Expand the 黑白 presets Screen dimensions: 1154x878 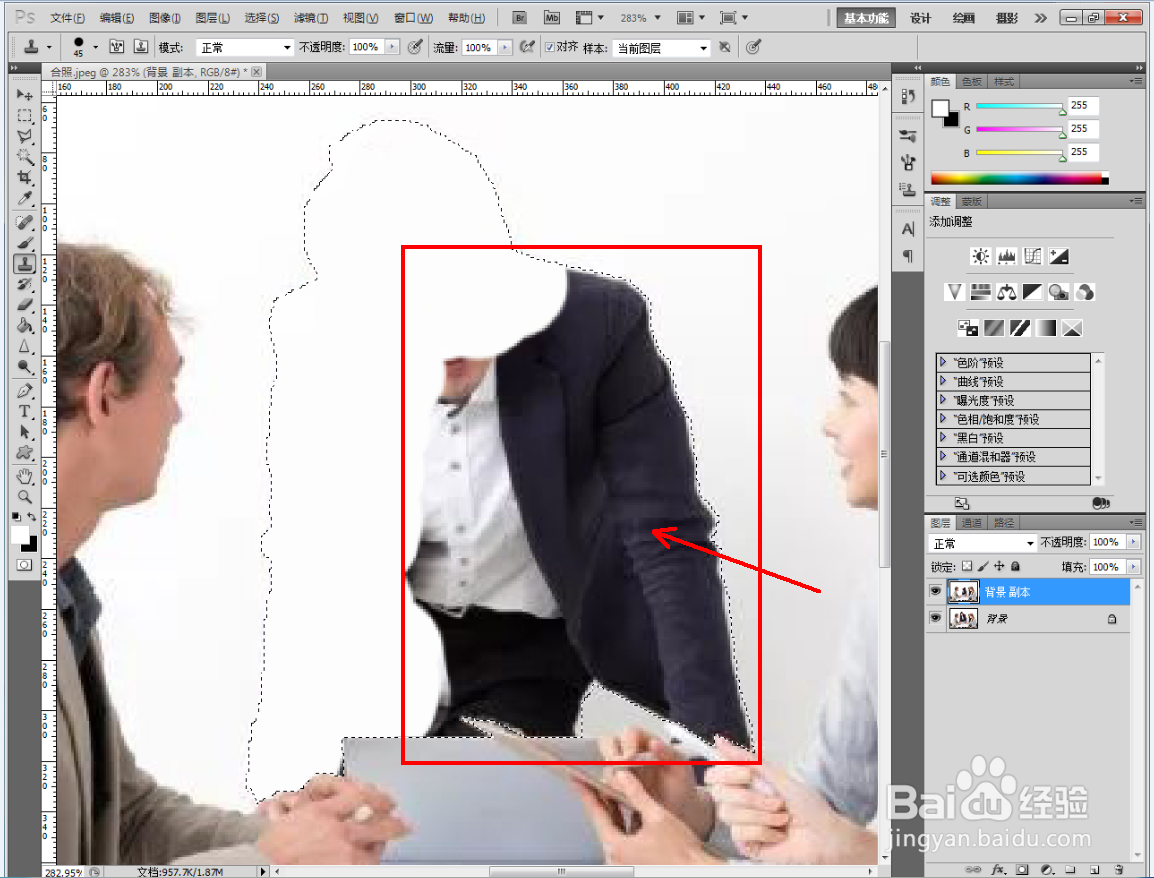pos(943,437)
